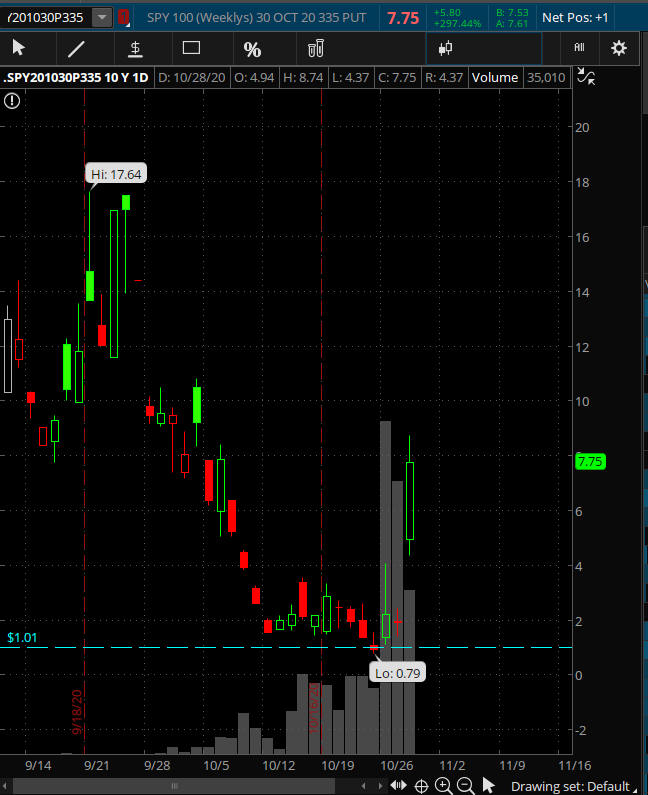Click the red link color box beside symbol
Image resolution: width=648 pixels, height=795 pixels.
[123, 18]
